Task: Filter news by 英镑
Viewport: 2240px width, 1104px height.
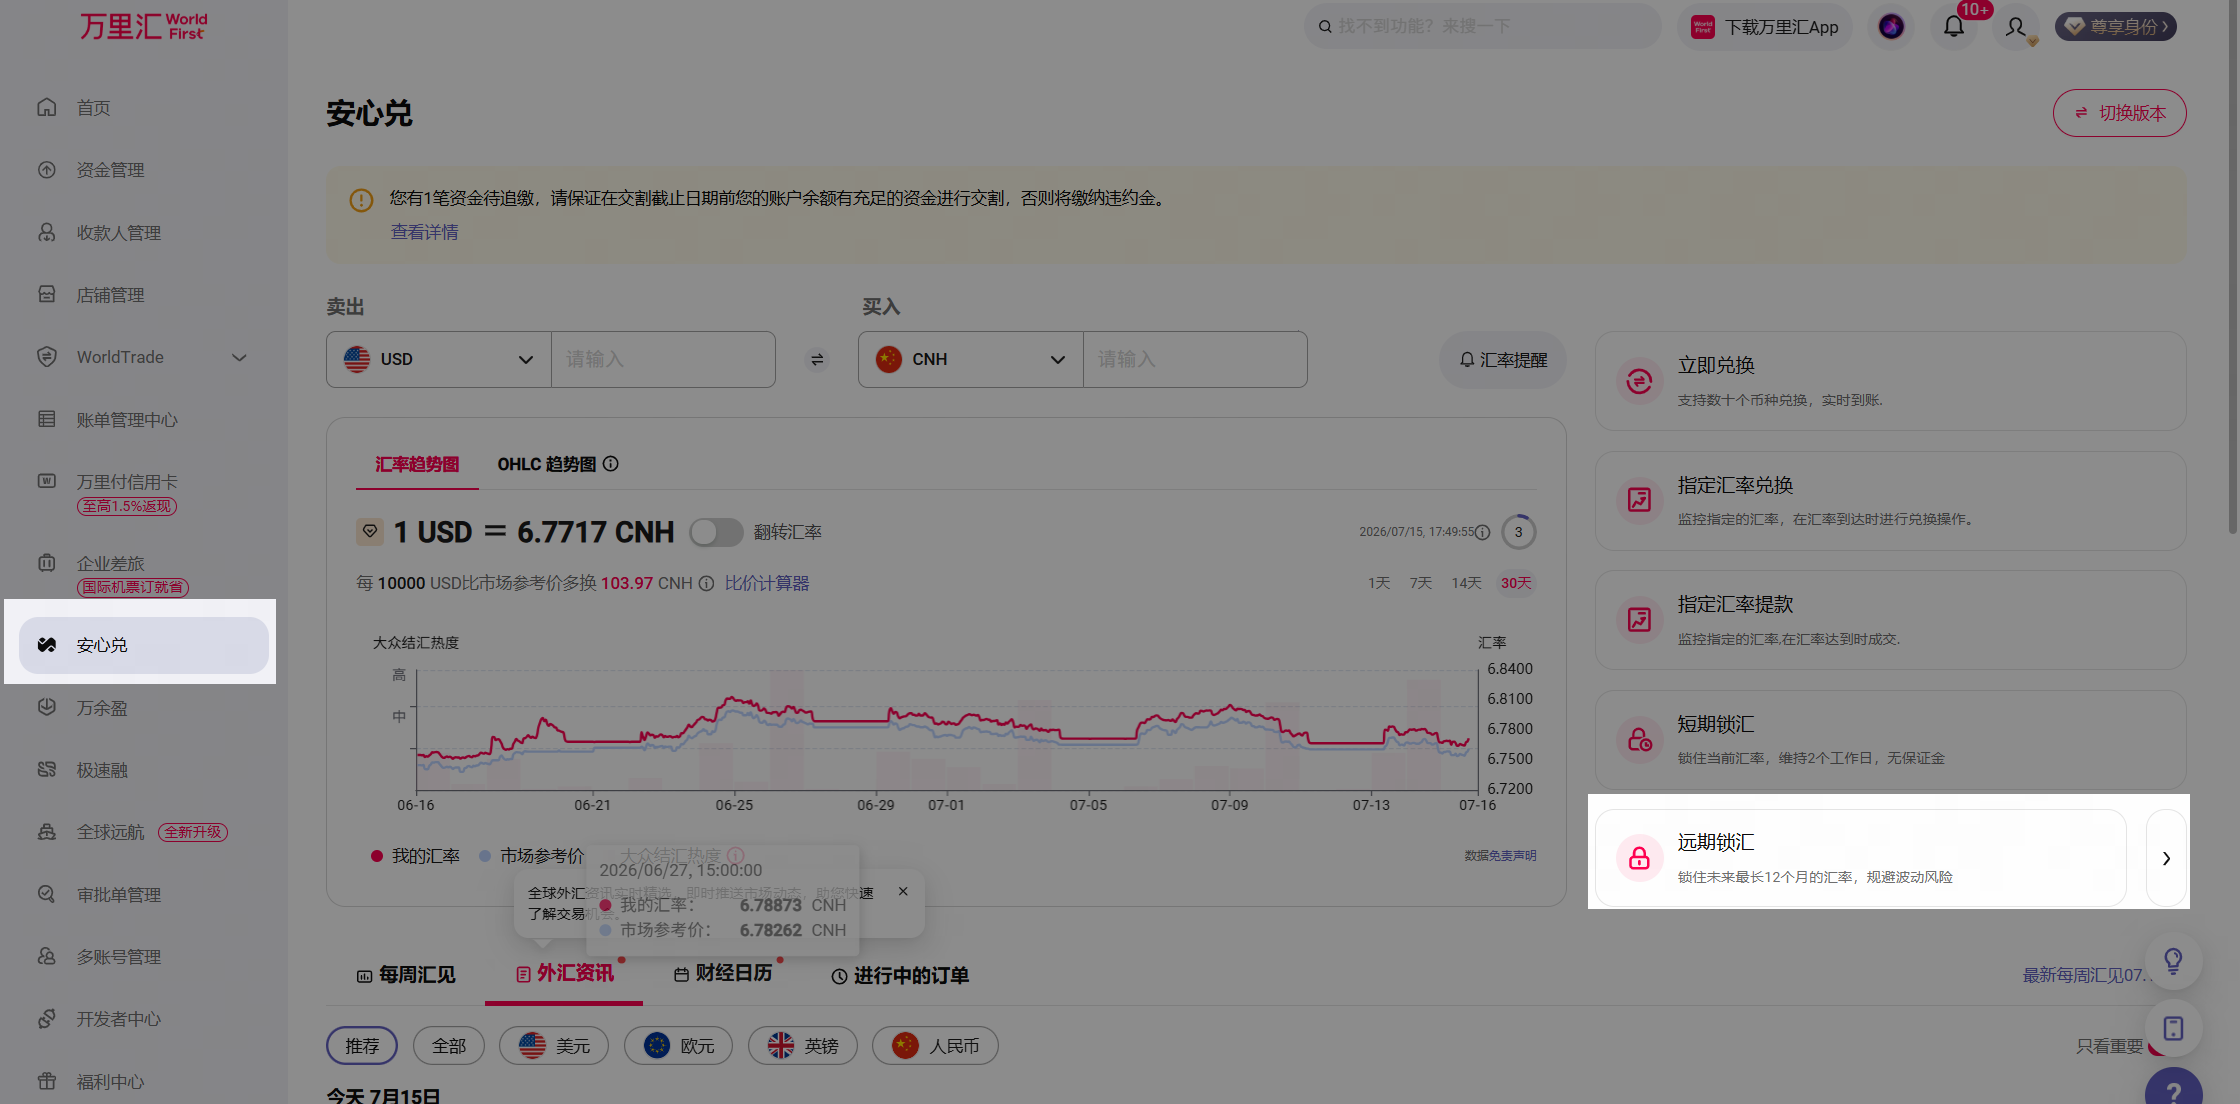Action: coord(803,1046)
